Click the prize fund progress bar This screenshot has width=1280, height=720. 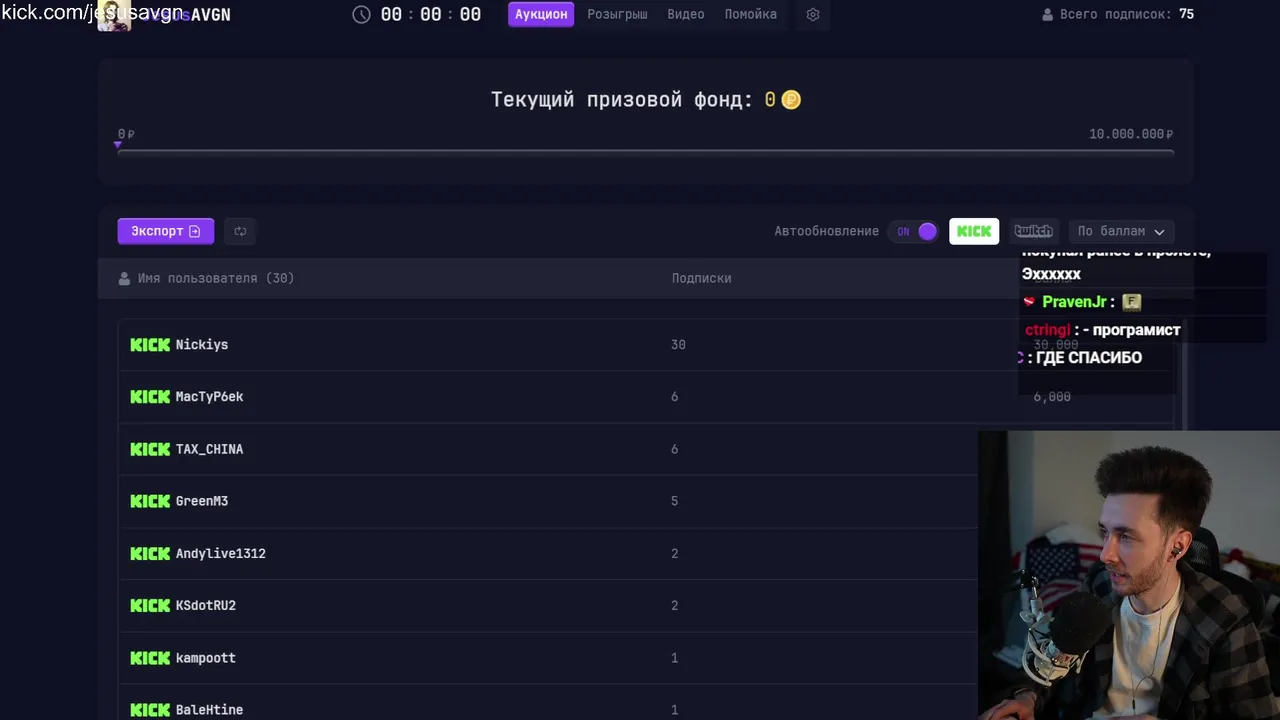pyautogui.click(x=646, y=152)
